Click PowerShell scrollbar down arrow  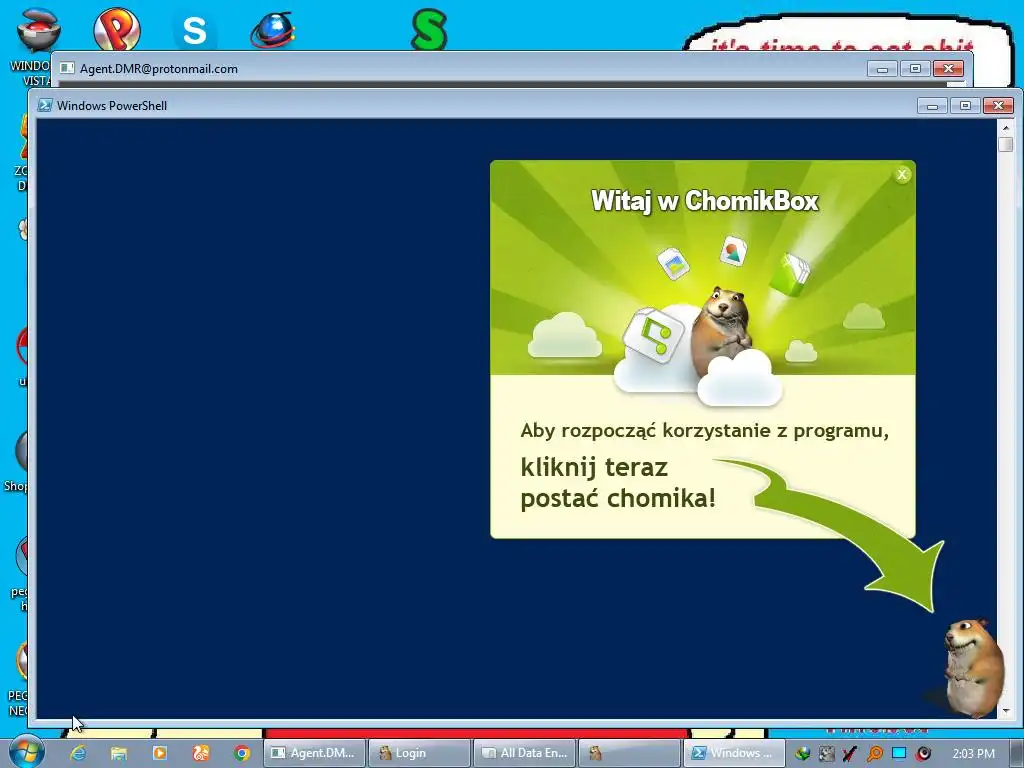(x=1006, y=711)
